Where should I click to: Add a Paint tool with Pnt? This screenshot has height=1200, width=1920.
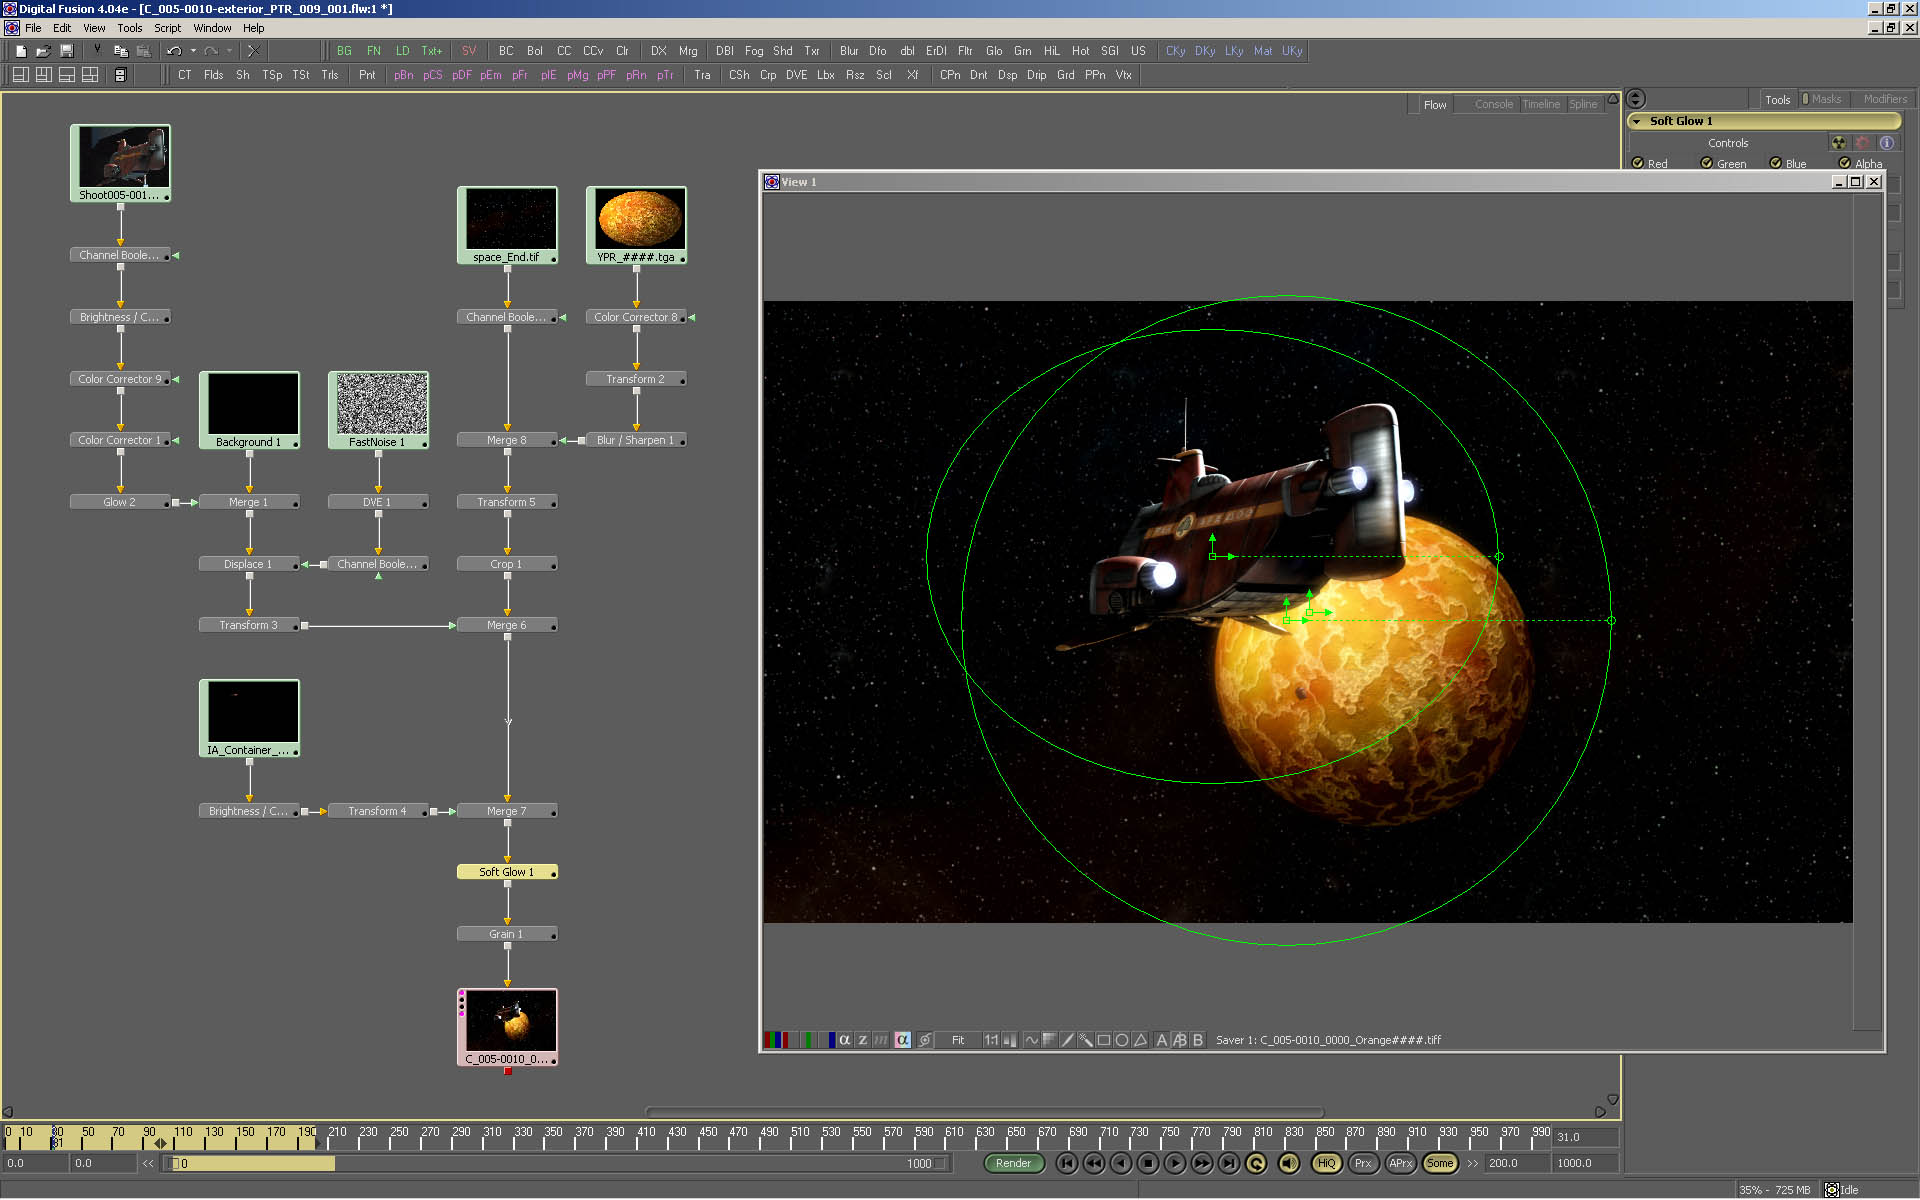[x=367, y=75]
